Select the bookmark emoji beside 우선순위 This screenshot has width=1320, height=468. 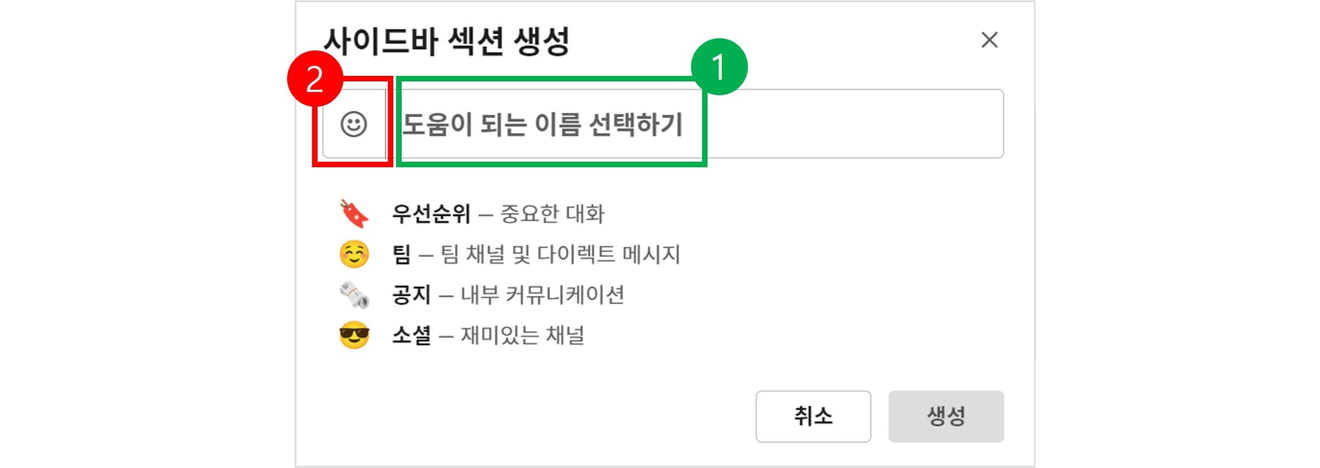coord(354,214)
